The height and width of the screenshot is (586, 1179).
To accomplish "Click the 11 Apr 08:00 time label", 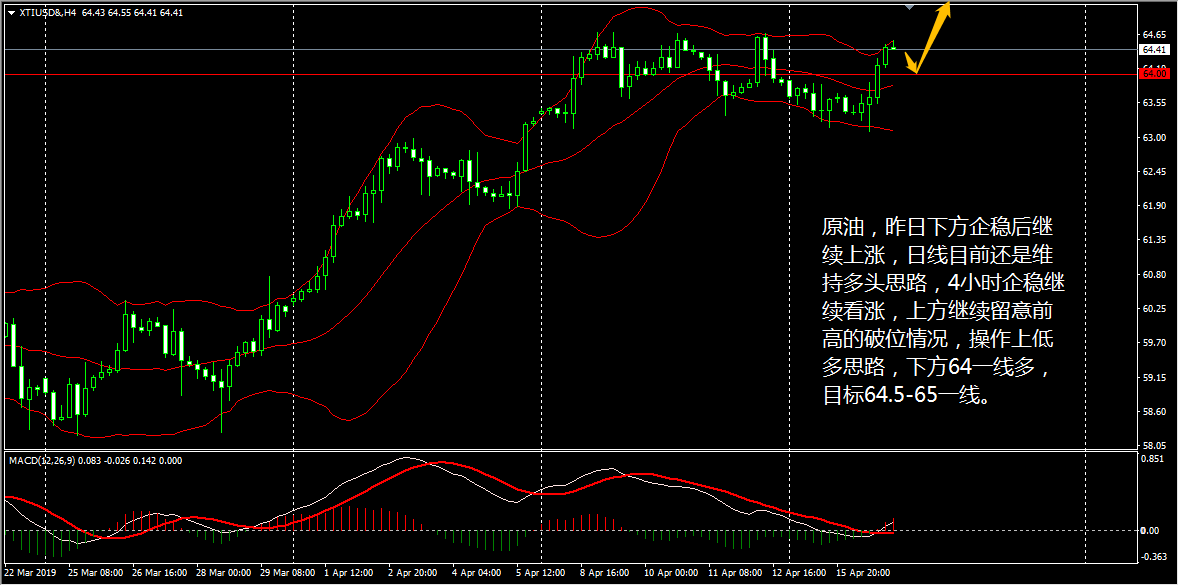I will (735, 573).
